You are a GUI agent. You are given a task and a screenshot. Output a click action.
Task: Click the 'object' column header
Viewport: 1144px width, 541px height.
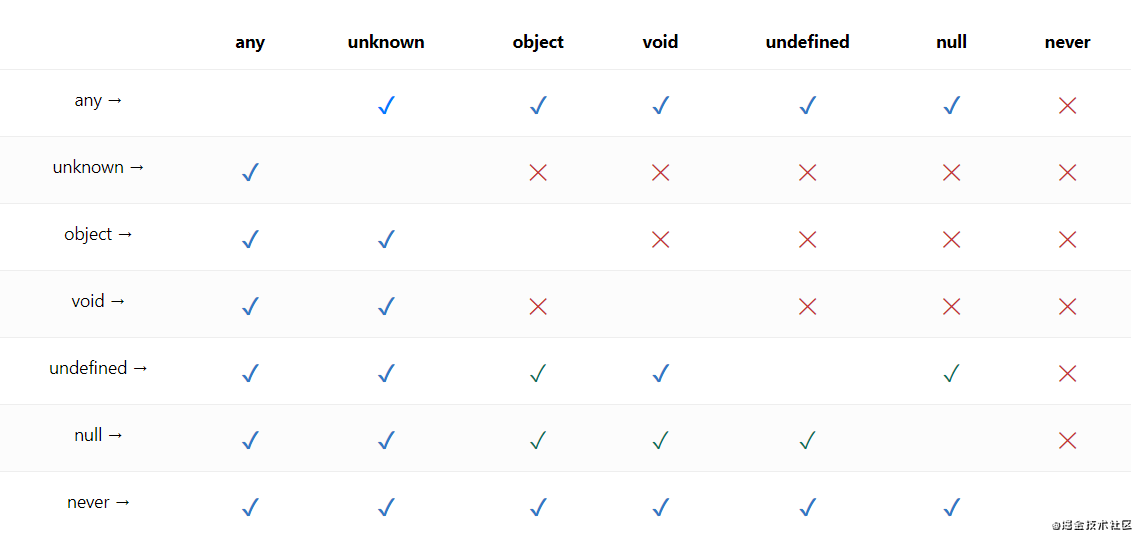pos(538,42)
